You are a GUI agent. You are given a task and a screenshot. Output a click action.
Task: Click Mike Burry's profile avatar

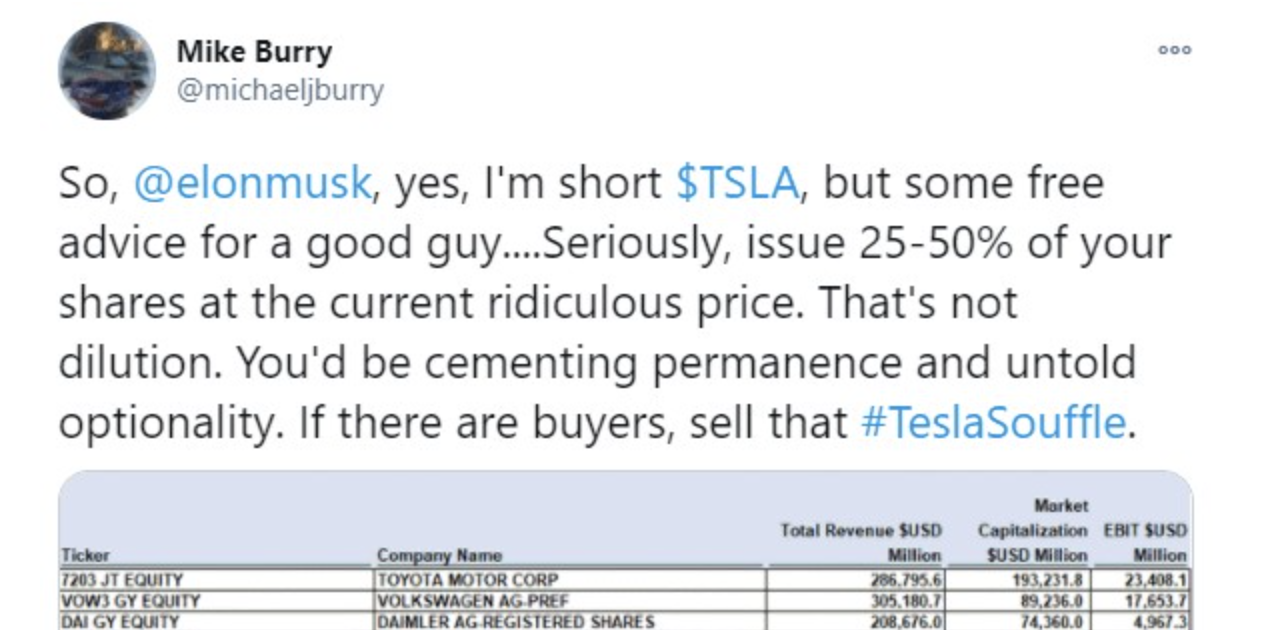point(107,71)
